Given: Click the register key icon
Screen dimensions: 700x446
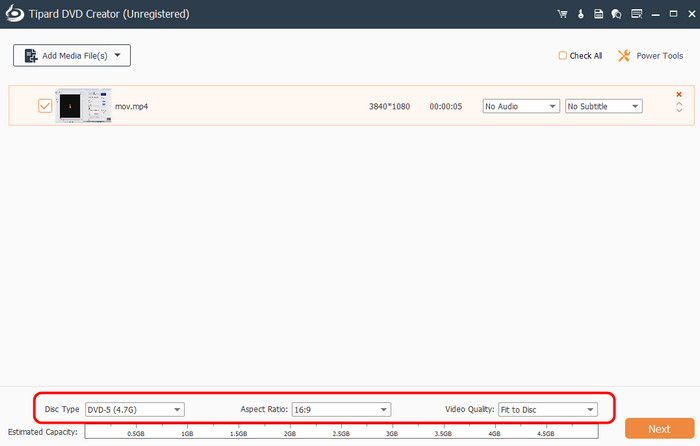Looking at the screenshot, I should tap(580, 14).
